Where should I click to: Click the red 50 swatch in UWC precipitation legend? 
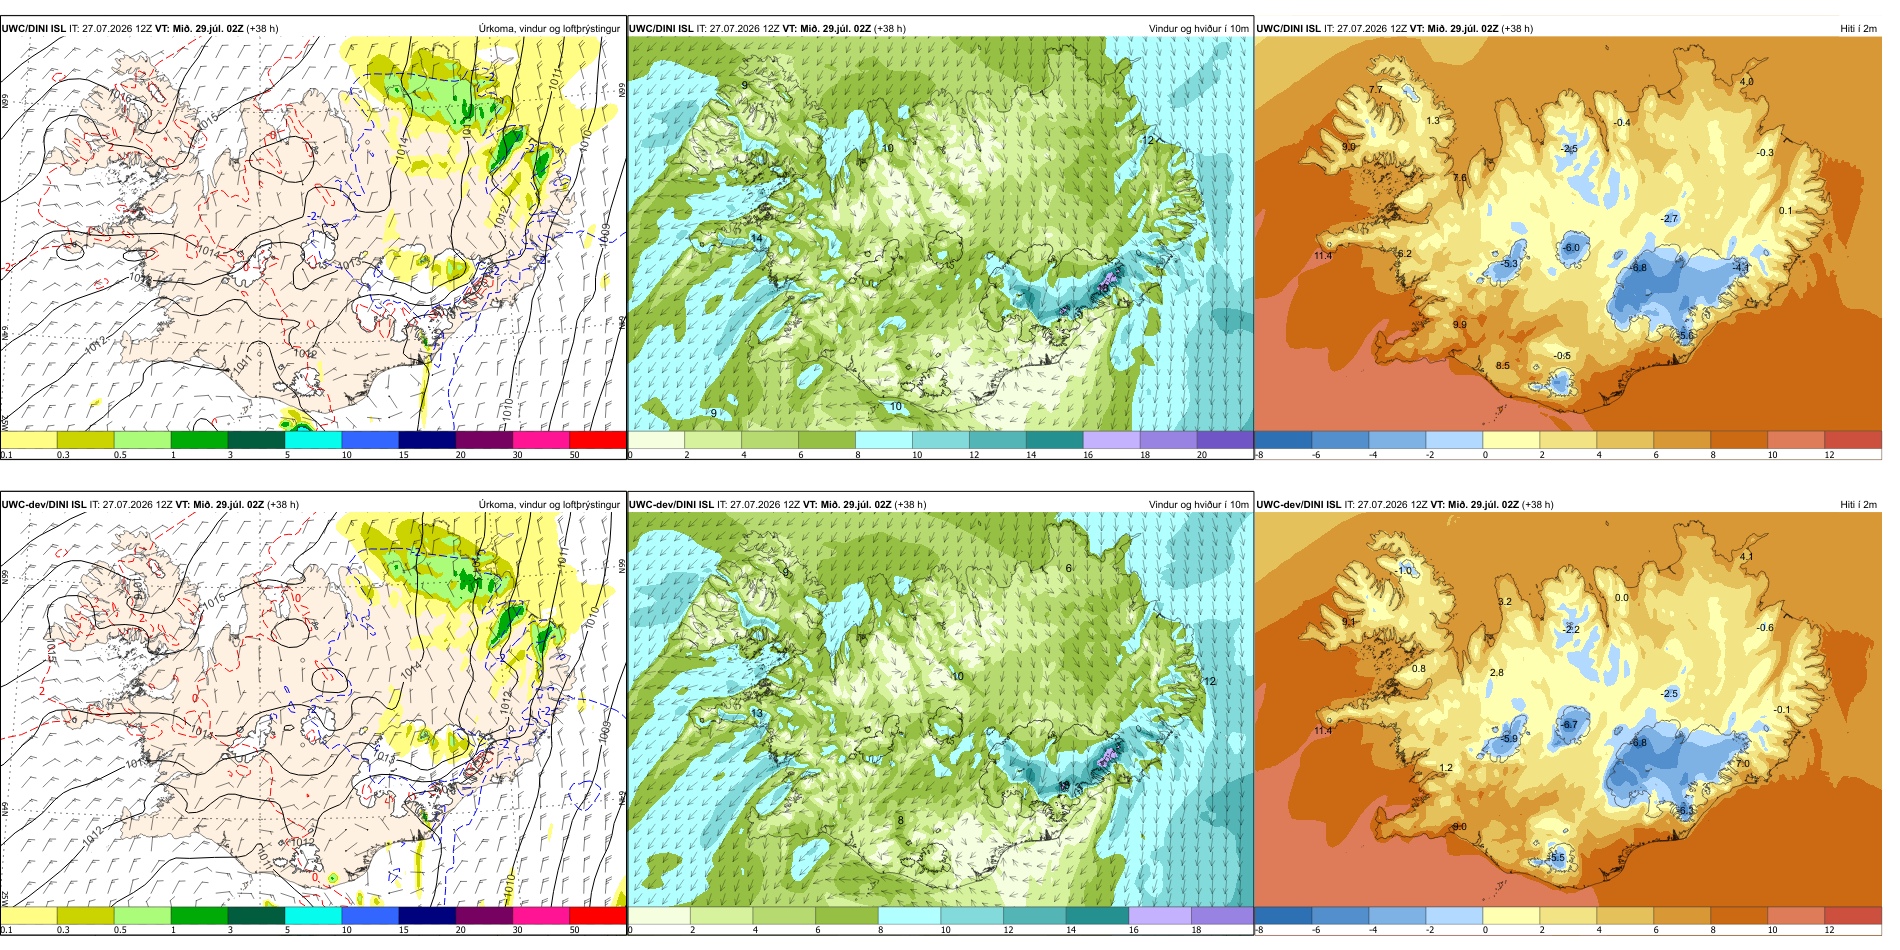pyautogui.click(x=598, y=439)
